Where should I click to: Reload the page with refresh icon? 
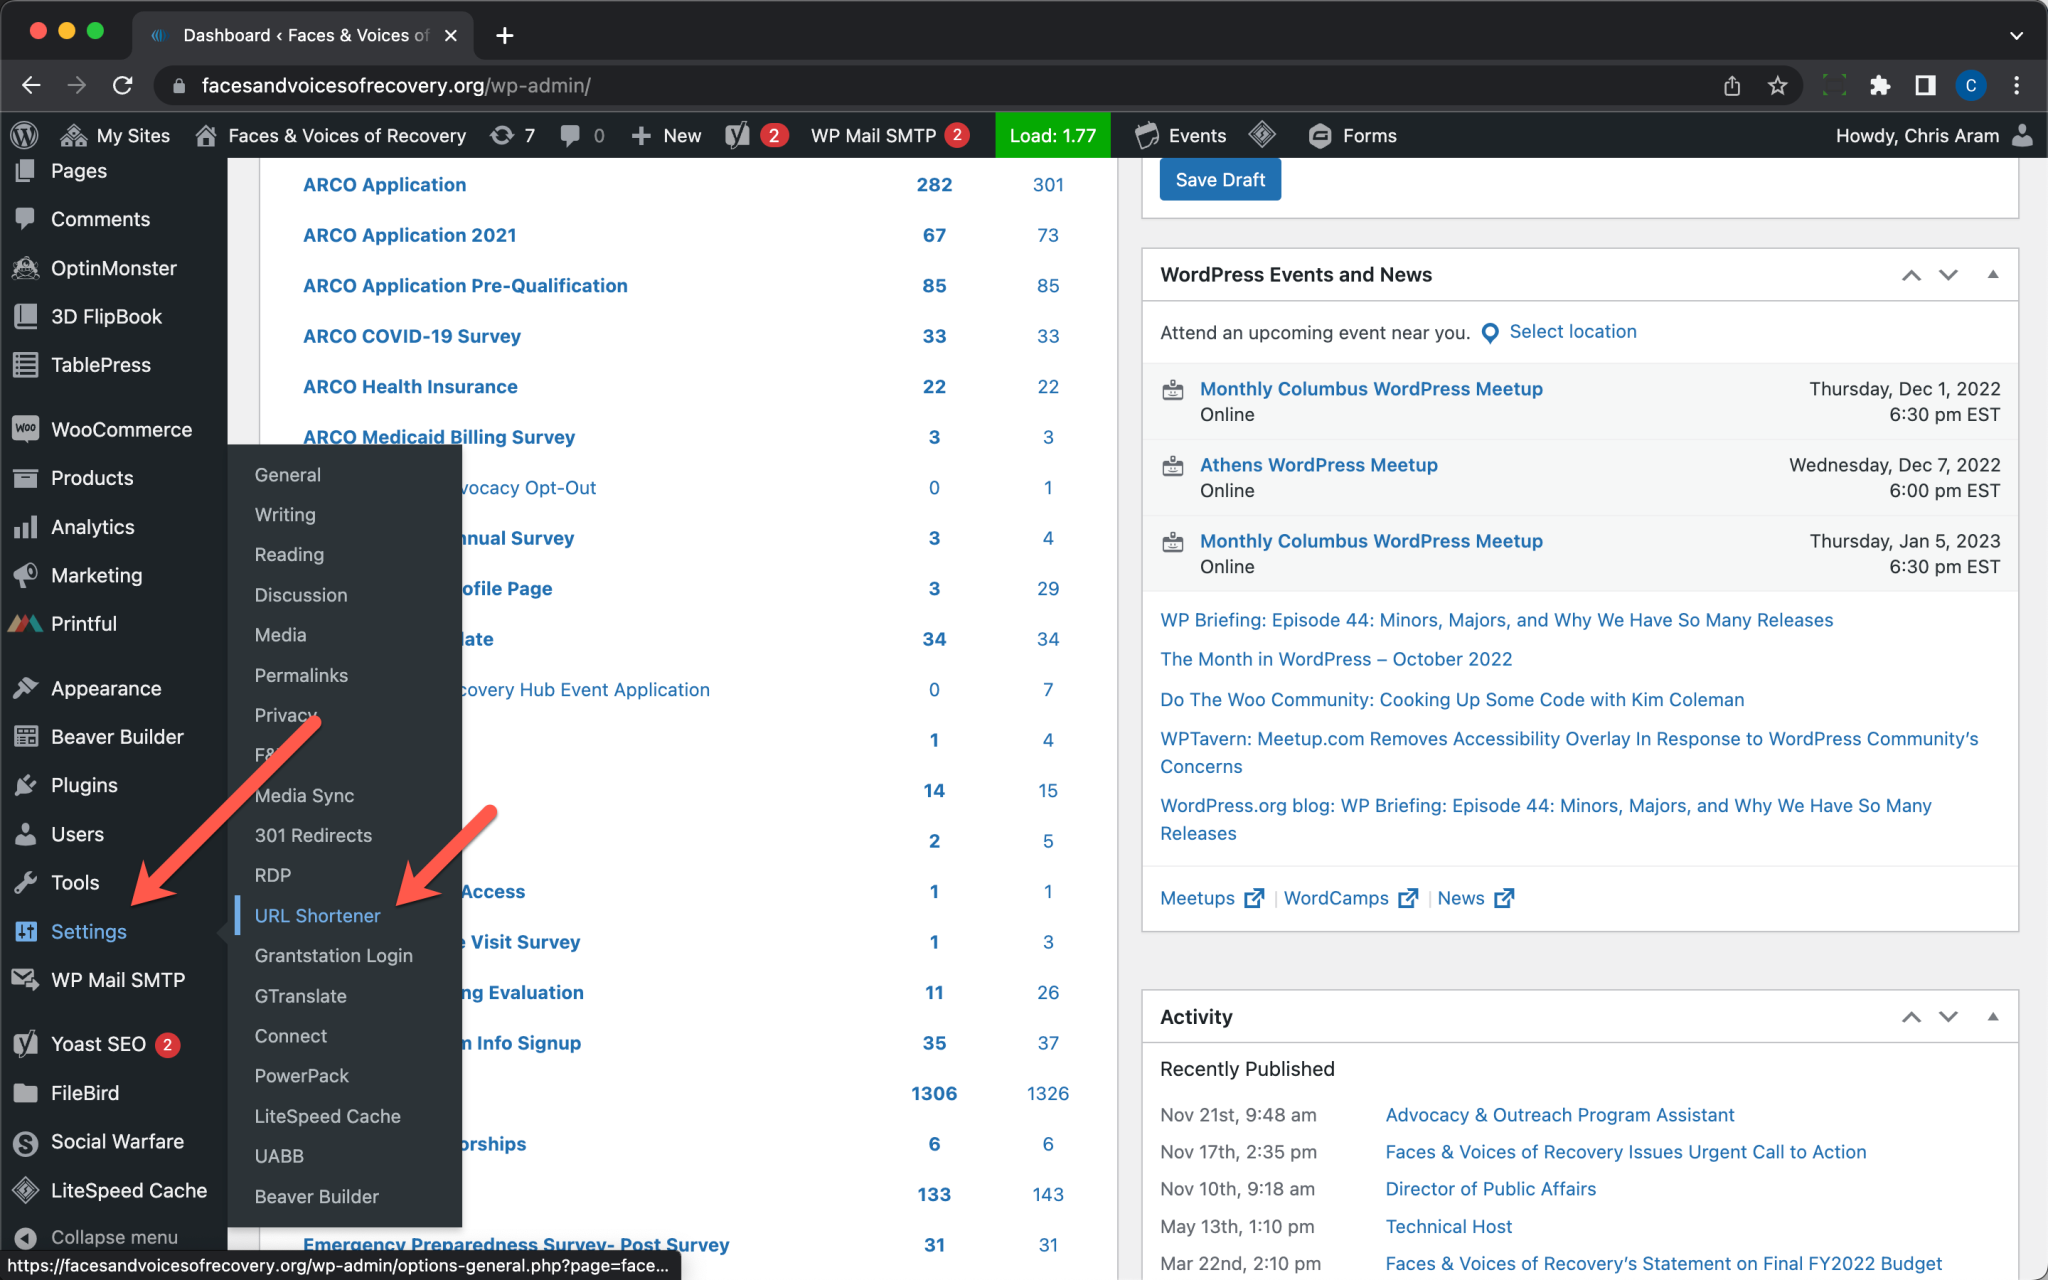122,86
